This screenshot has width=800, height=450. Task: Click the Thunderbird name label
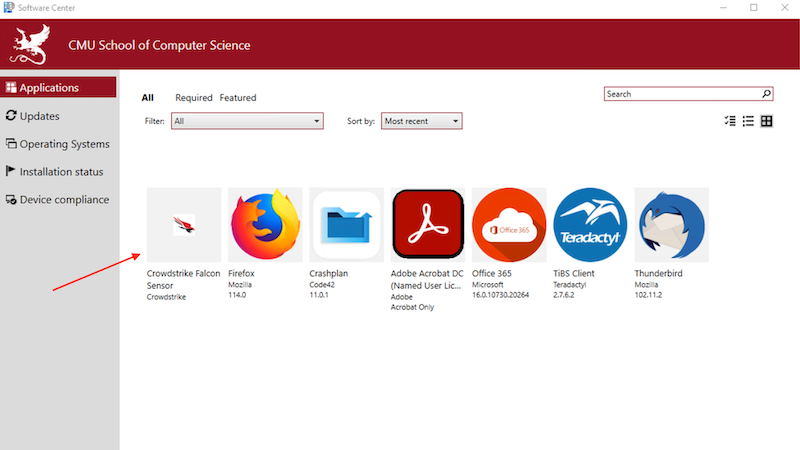[x=658, y=273]
